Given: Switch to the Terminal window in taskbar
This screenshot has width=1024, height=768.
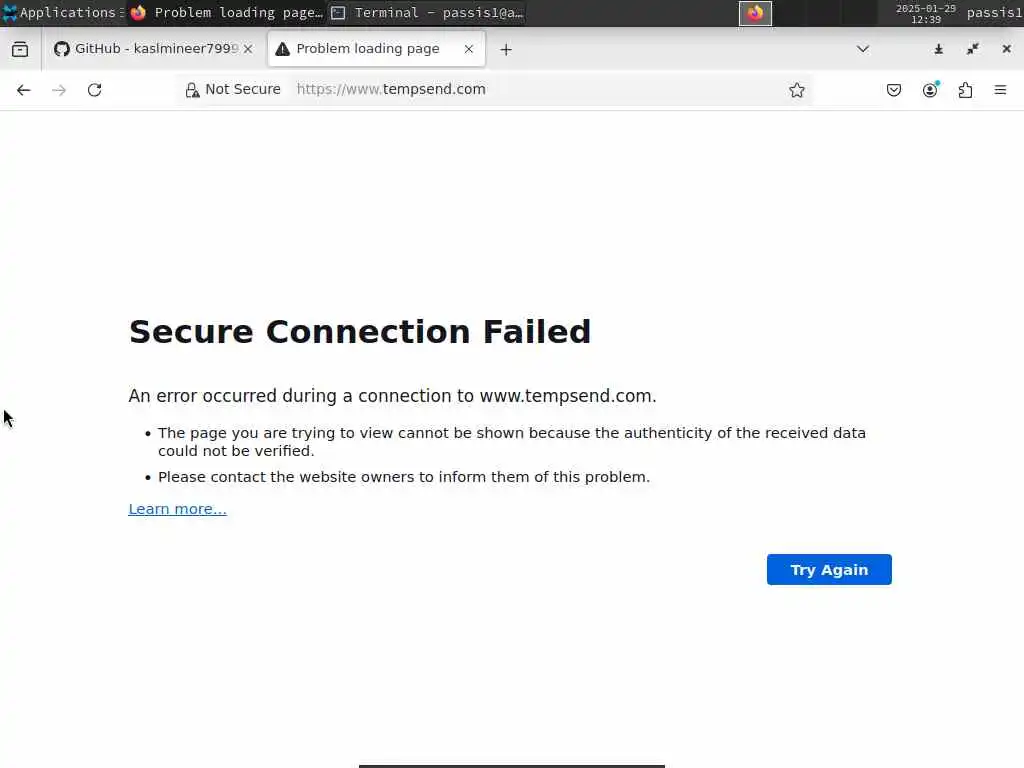Looking at the screenshot, I should [428, 13].
